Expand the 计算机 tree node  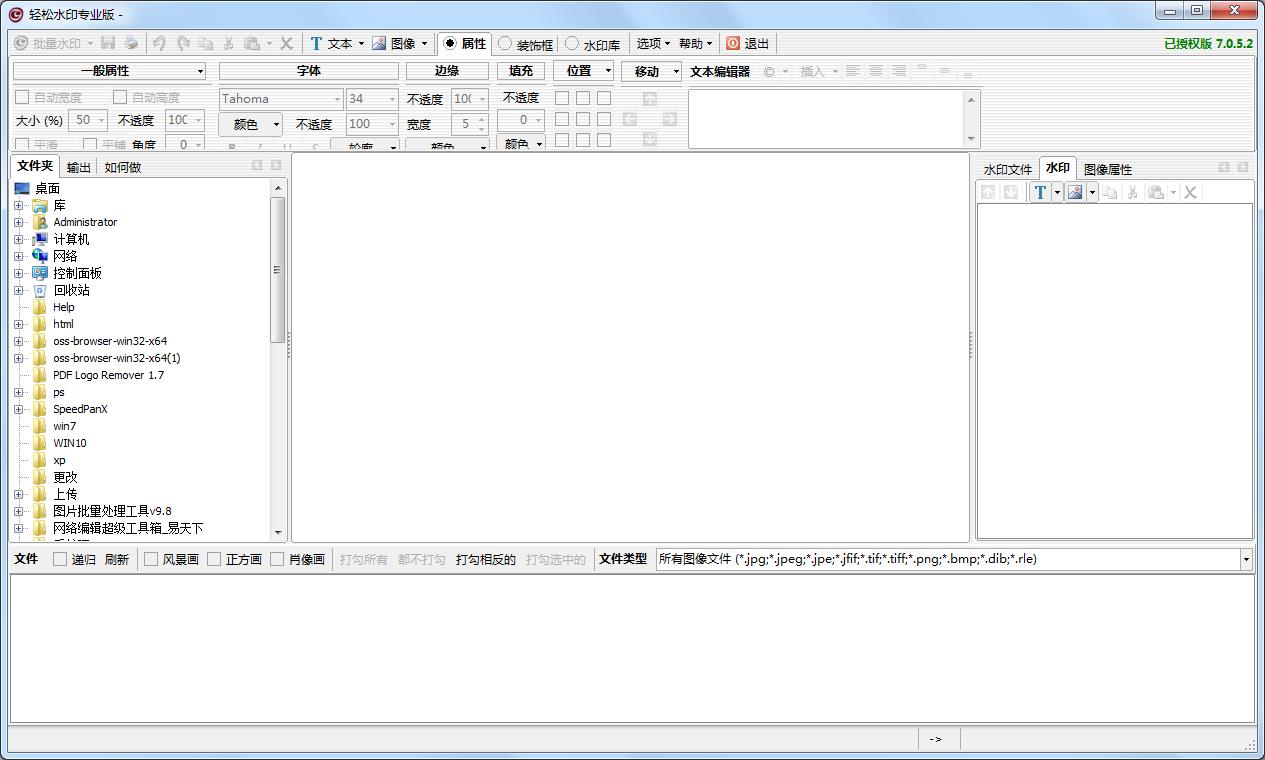click(19, 240)
